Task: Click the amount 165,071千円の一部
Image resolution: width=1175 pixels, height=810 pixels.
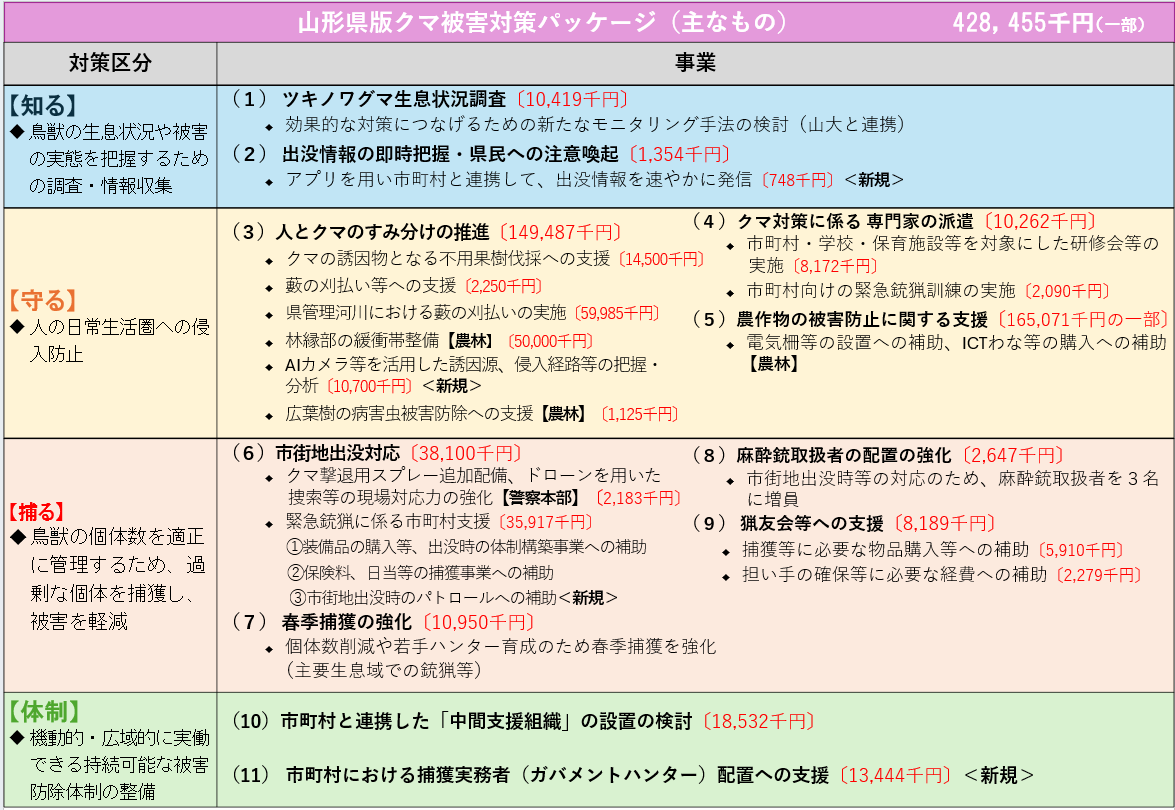Action: point(1084,319)
